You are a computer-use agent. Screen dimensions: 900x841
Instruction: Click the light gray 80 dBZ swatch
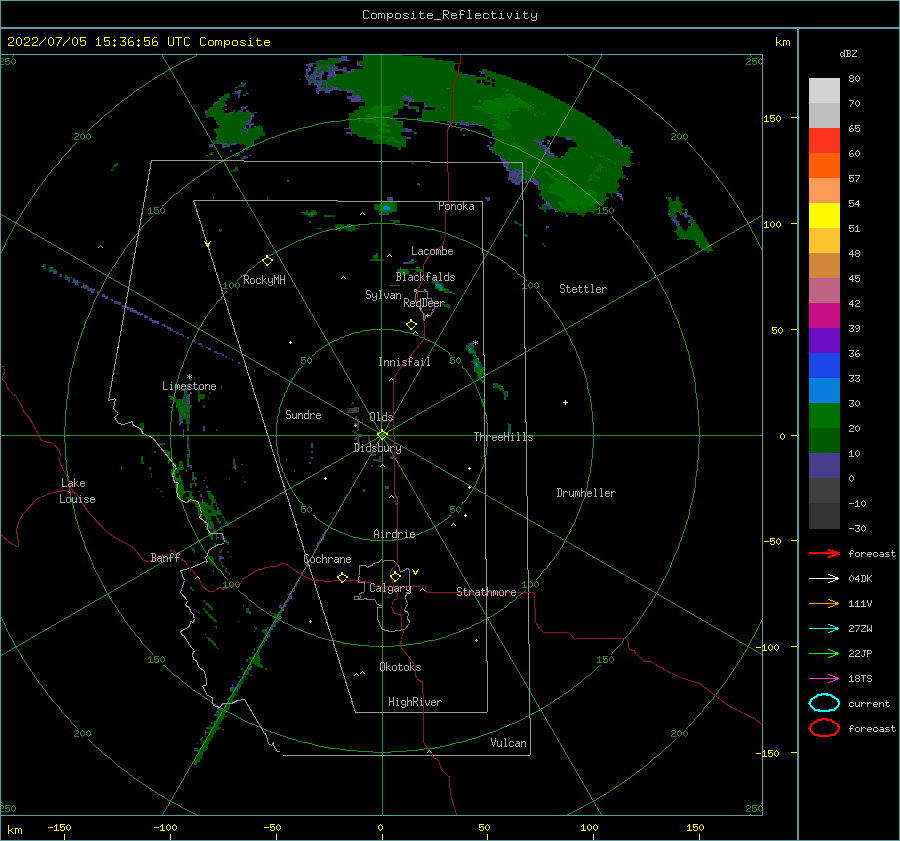(824, 90)
